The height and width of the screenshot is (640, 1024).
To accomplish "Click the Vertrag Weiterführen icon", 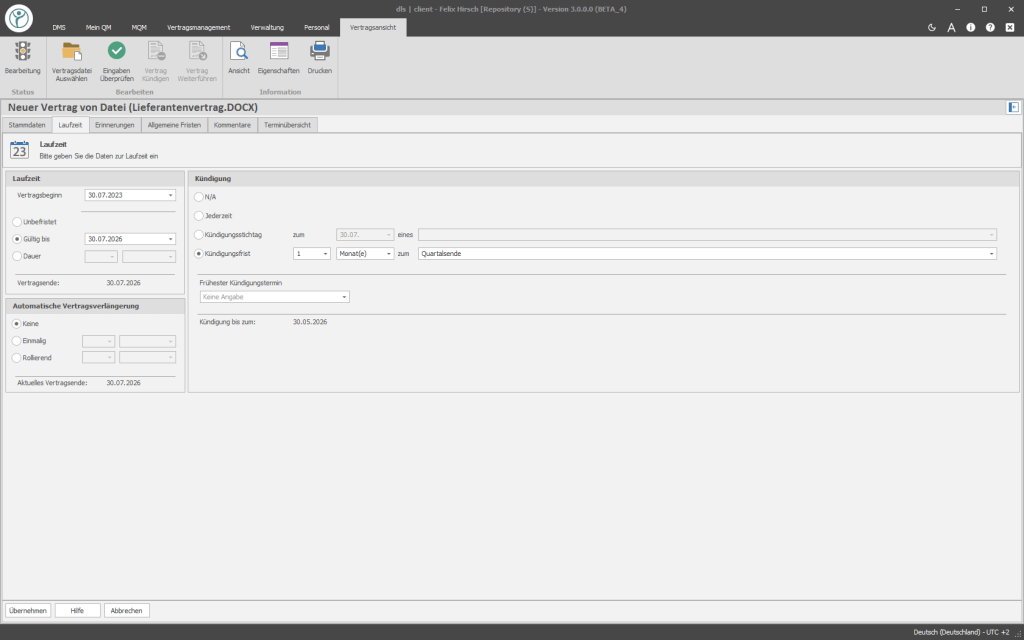I will pyautogui.click(x=197, y=51).
